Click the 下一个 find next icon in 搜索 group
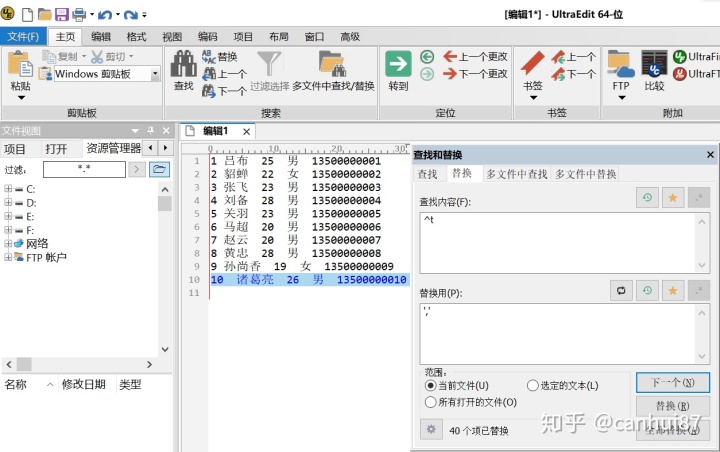The height and width of the screenshot is (452, 720). (209, 90)
